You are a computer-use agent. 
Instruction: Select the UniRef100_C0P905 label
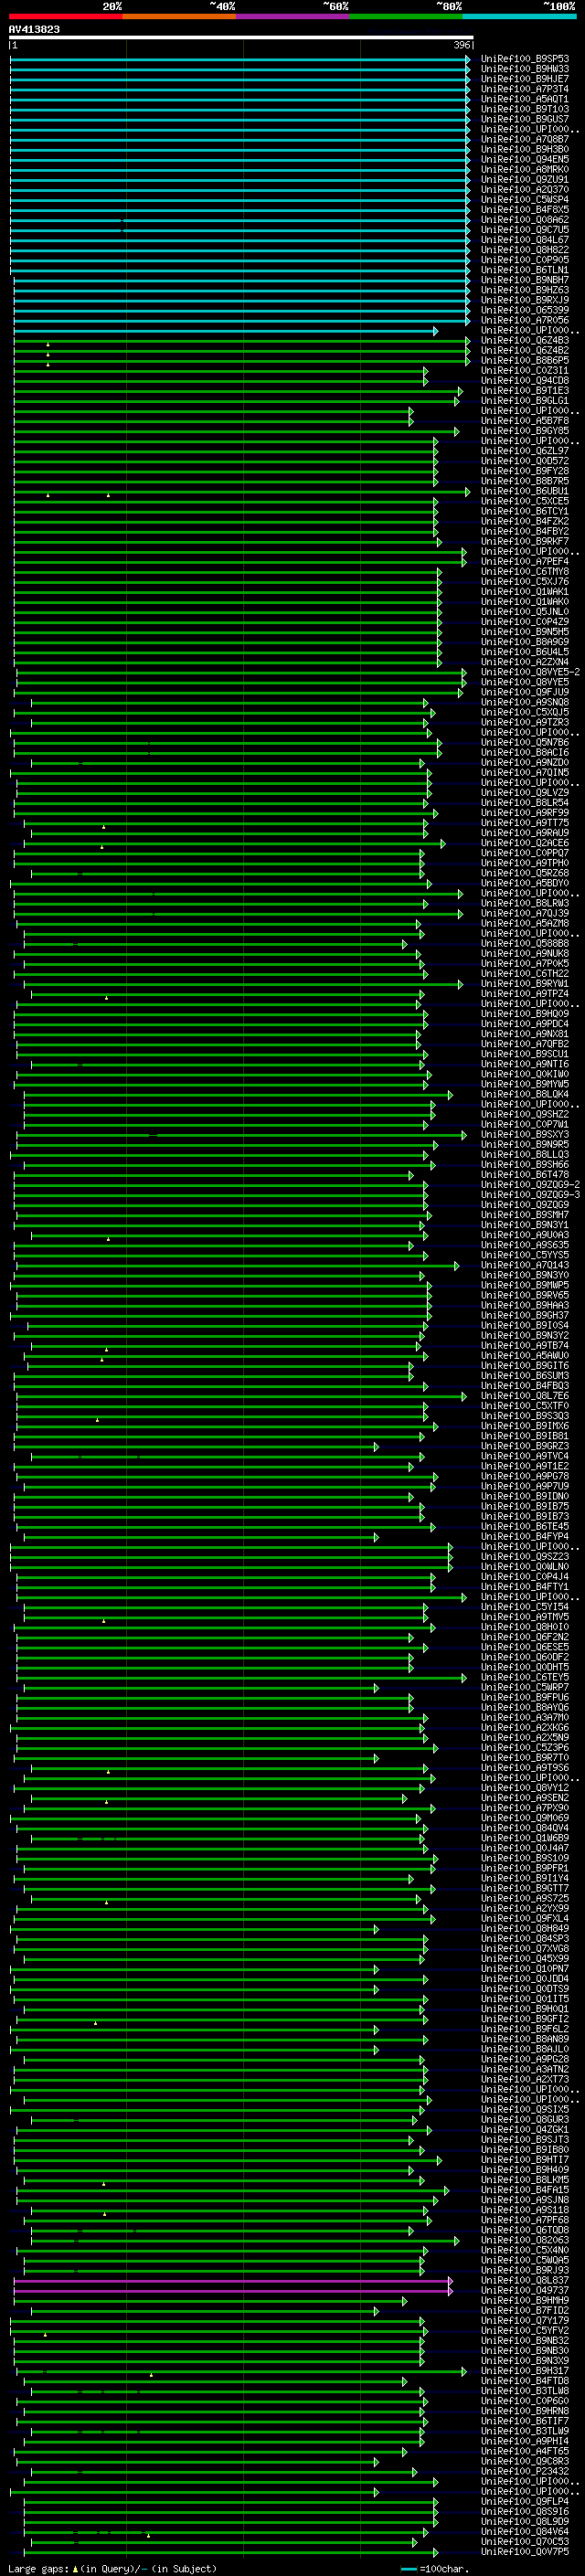coord(525,260)
